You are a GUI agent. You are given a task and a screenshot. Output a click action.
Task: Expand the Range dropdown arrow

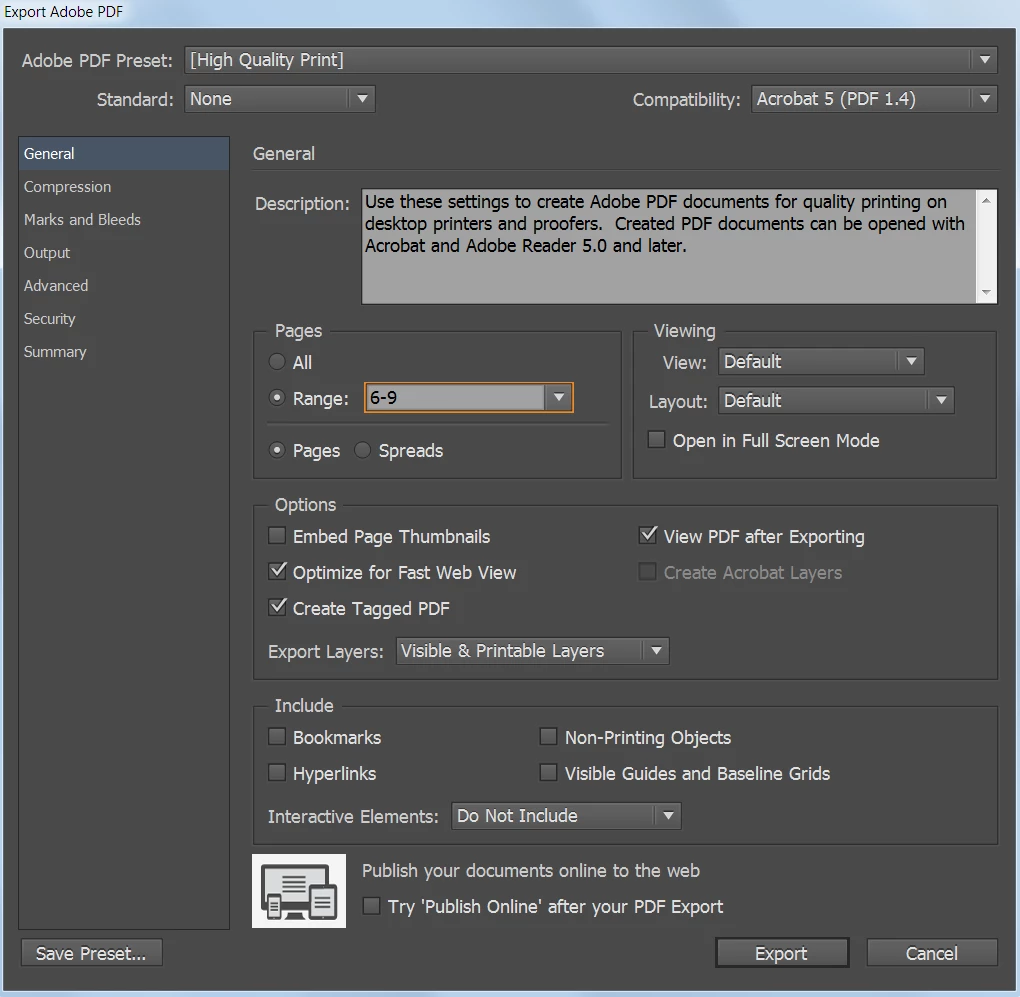[x=559, y=397]
